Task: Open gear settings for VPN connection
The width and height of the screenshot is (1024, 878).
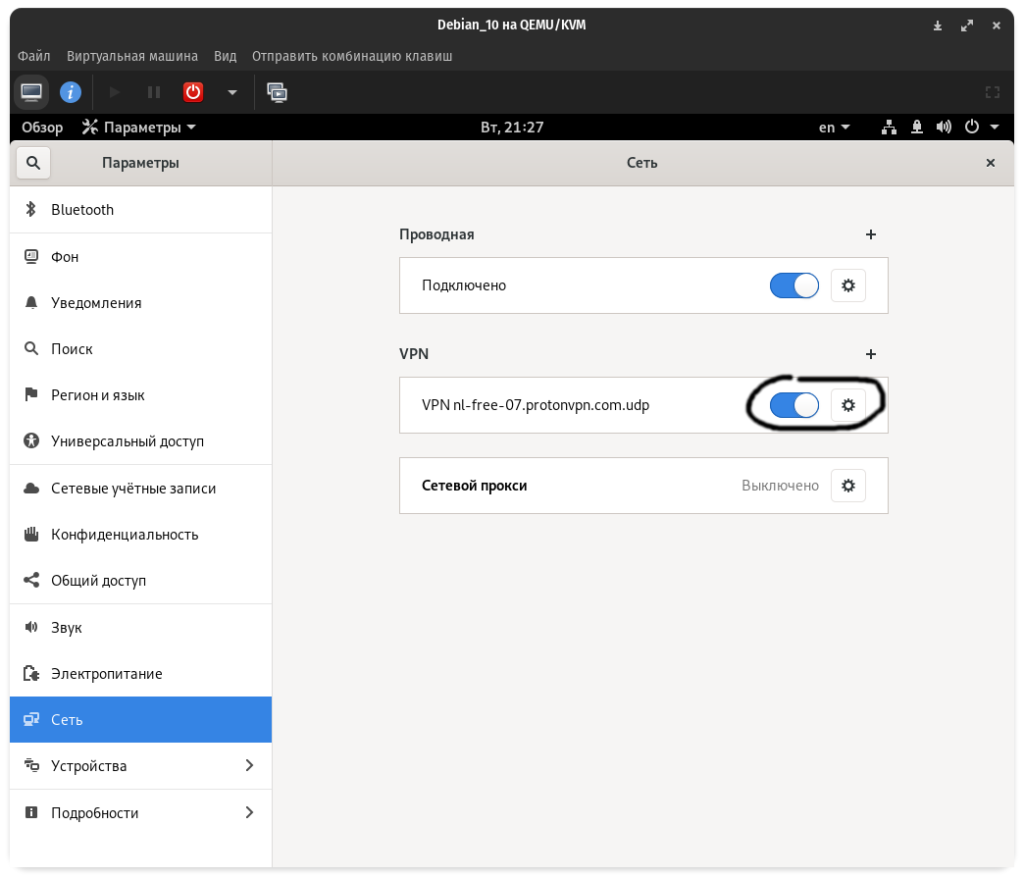Action: [848, 405]
